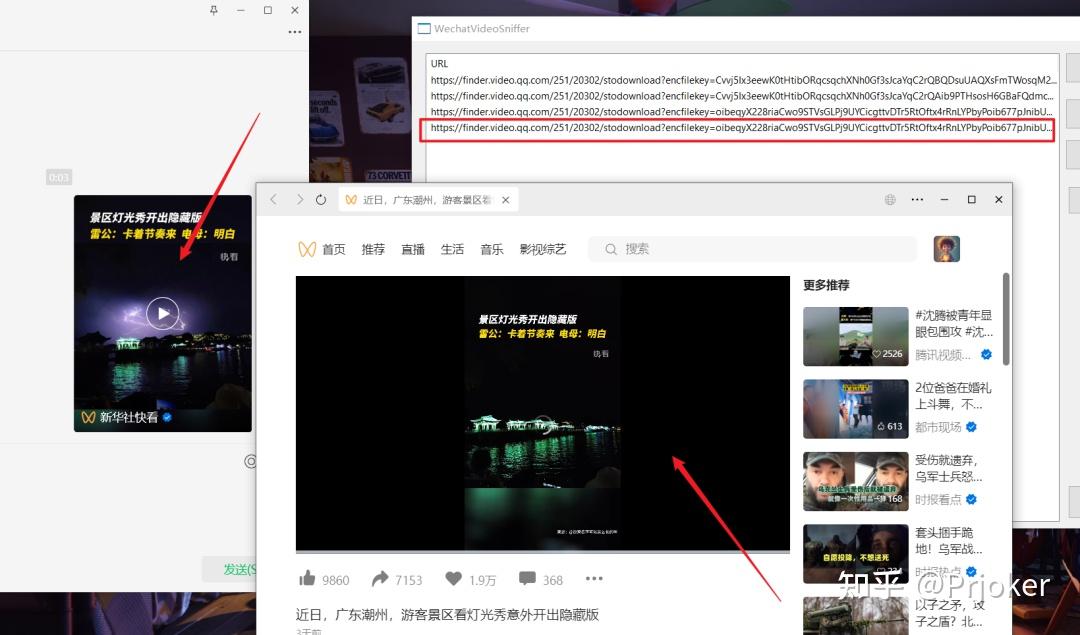Open recommended video title 2位爸爸在婚礼上斗舞
Screen dimensions: 1080x635
click(953, 395)
